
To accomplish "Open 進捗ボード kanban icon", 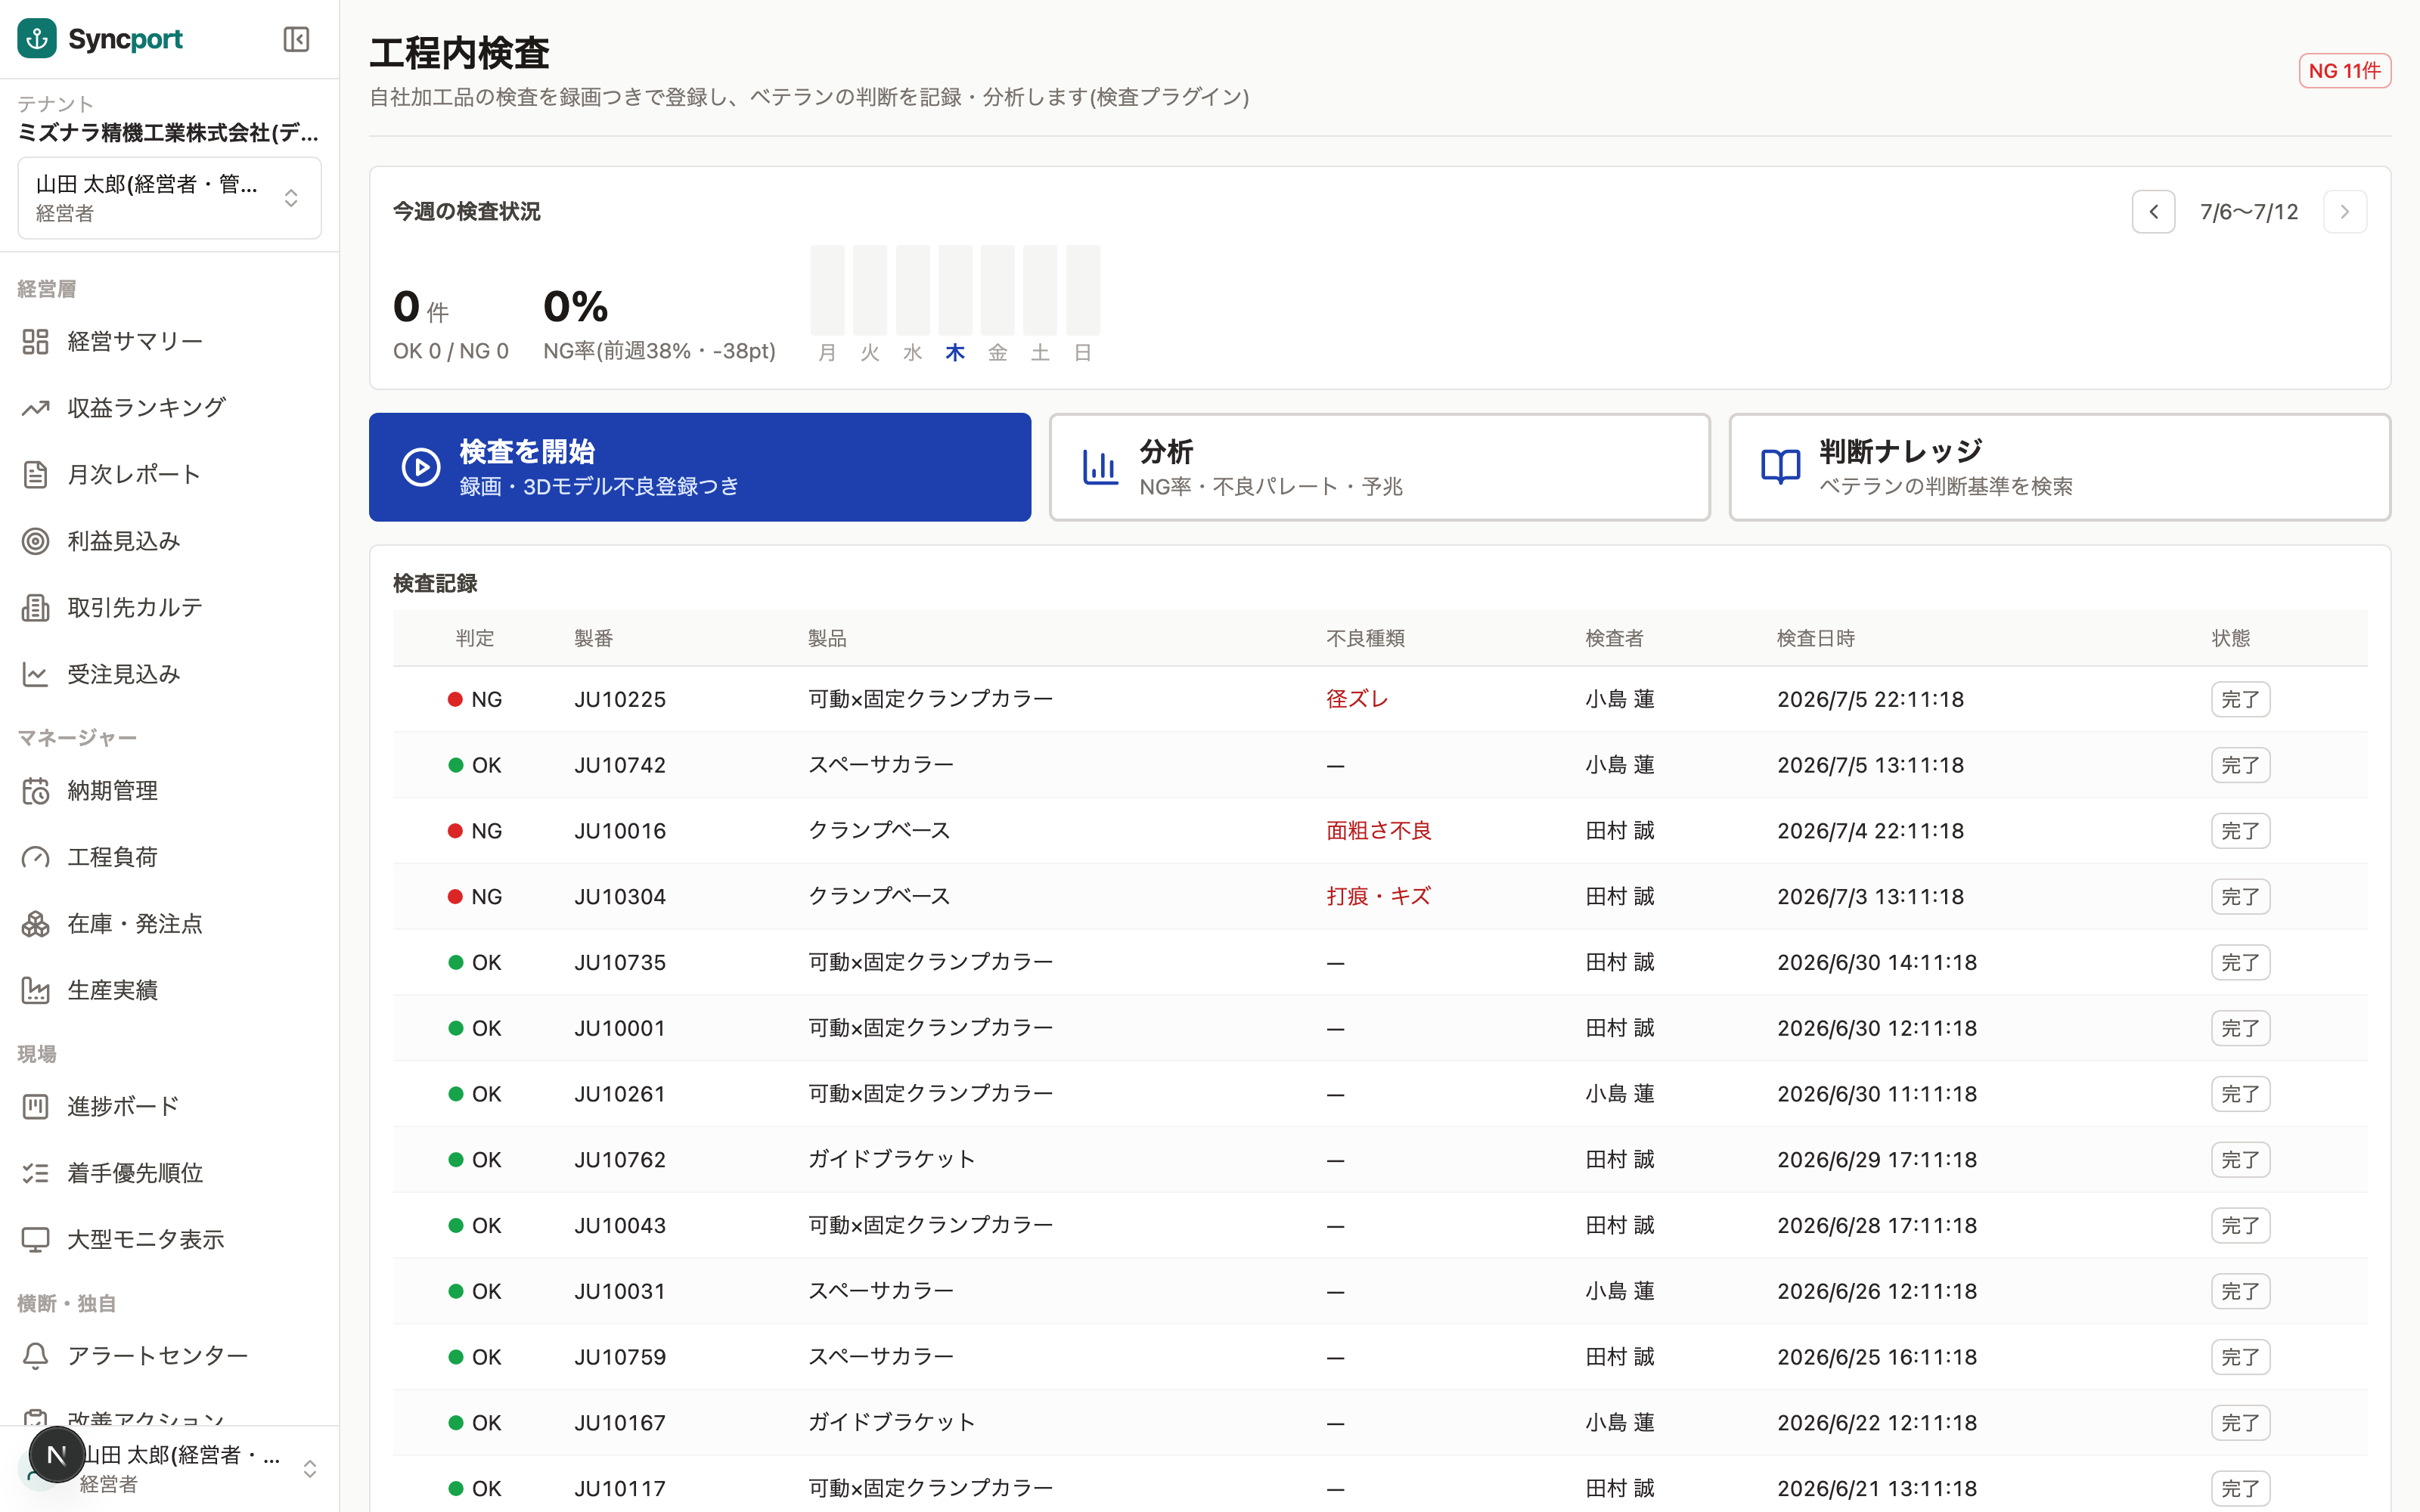I will (36, 1106).
